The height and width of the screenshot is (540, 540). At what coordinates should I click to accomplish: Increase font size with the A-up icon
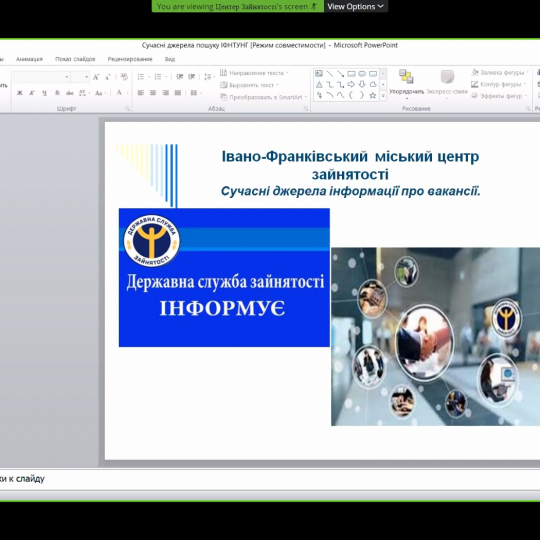click(96, 77)
